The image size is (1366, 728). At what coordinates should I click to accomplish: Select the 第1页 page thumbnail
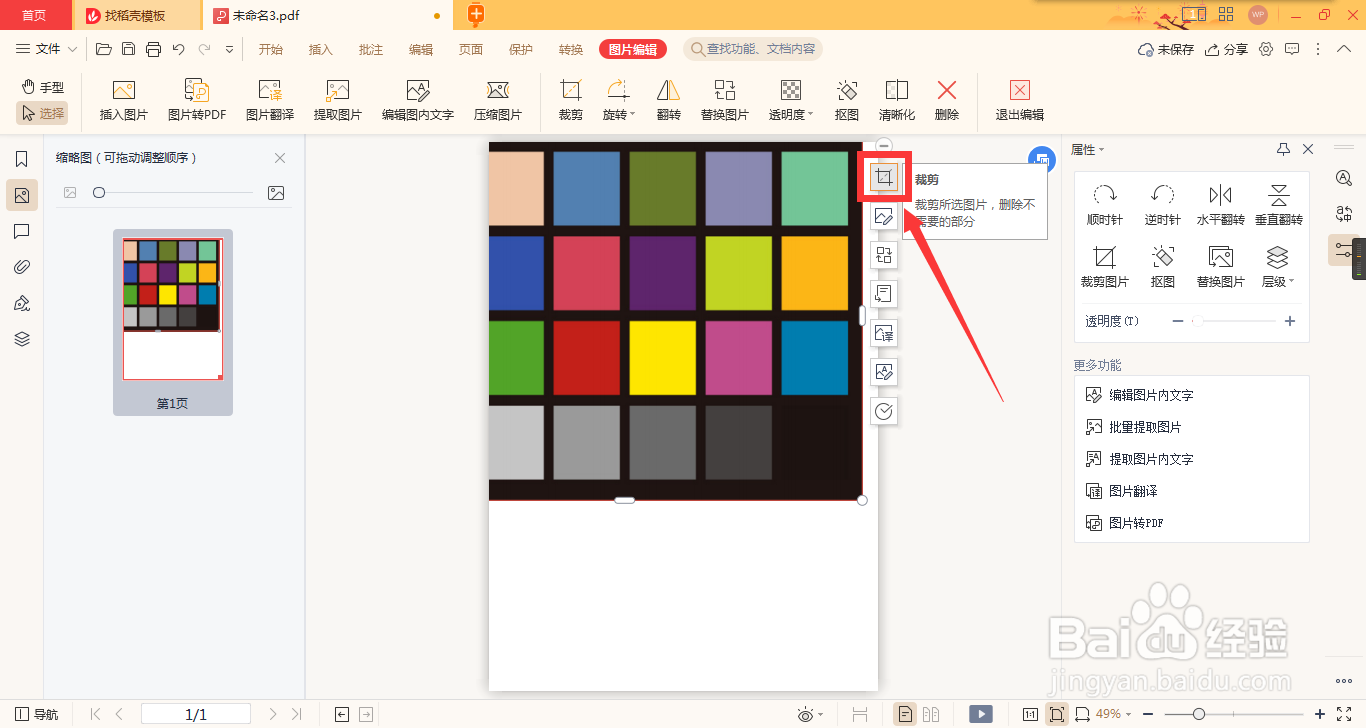click(x=173, y=322)
